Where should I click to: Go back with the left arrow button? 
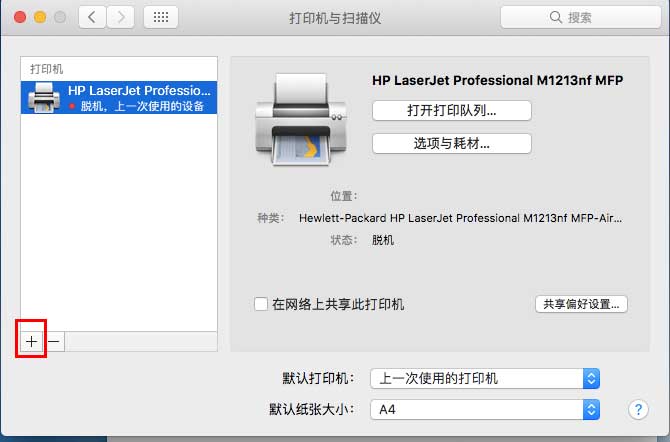(x=92, y=17)
